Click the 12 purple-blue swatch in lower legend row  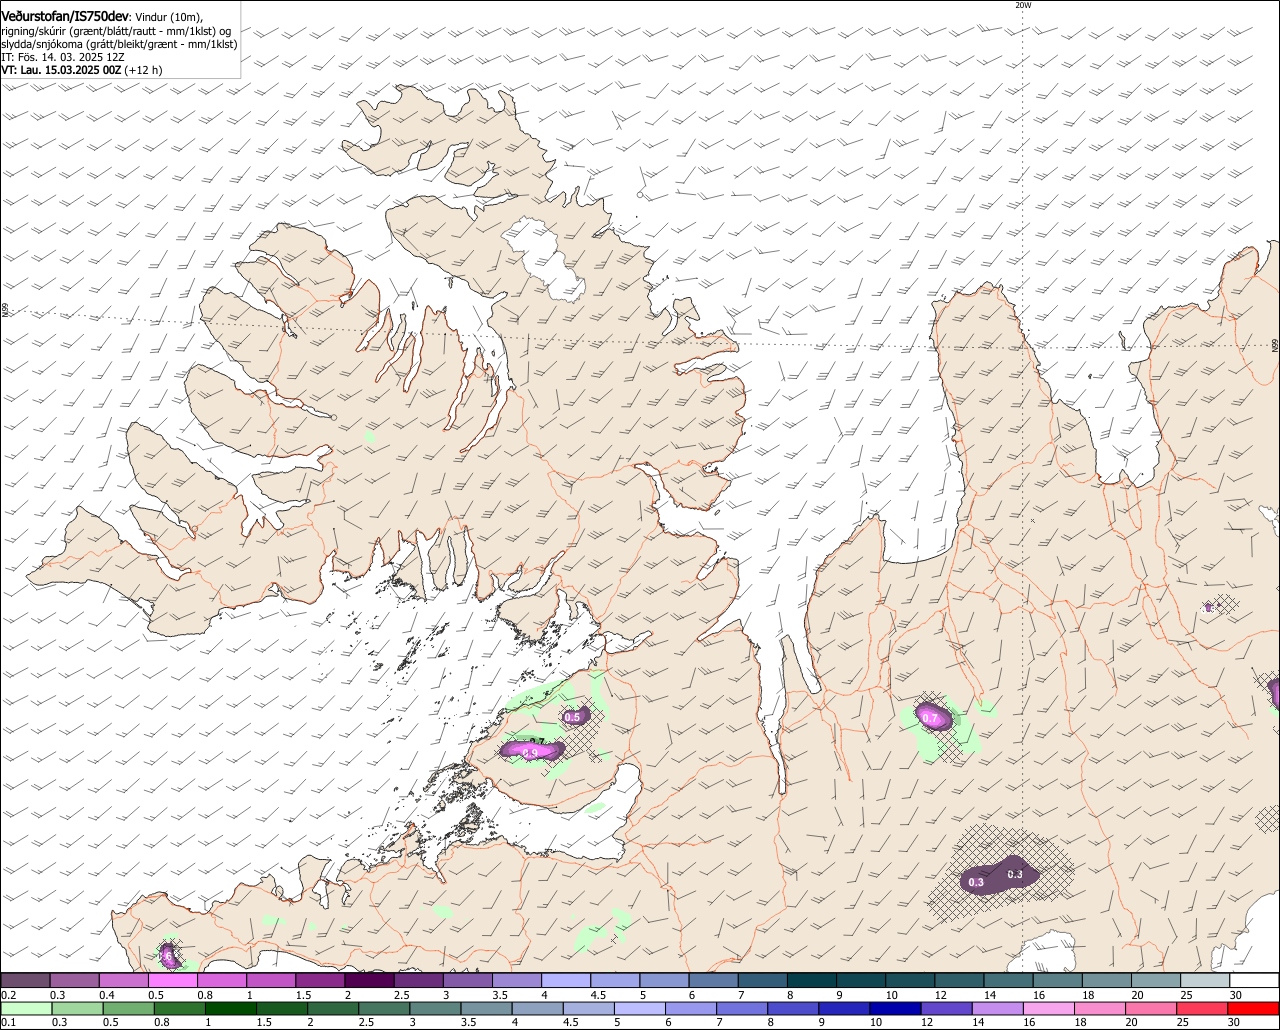(x=946, y=1008)
